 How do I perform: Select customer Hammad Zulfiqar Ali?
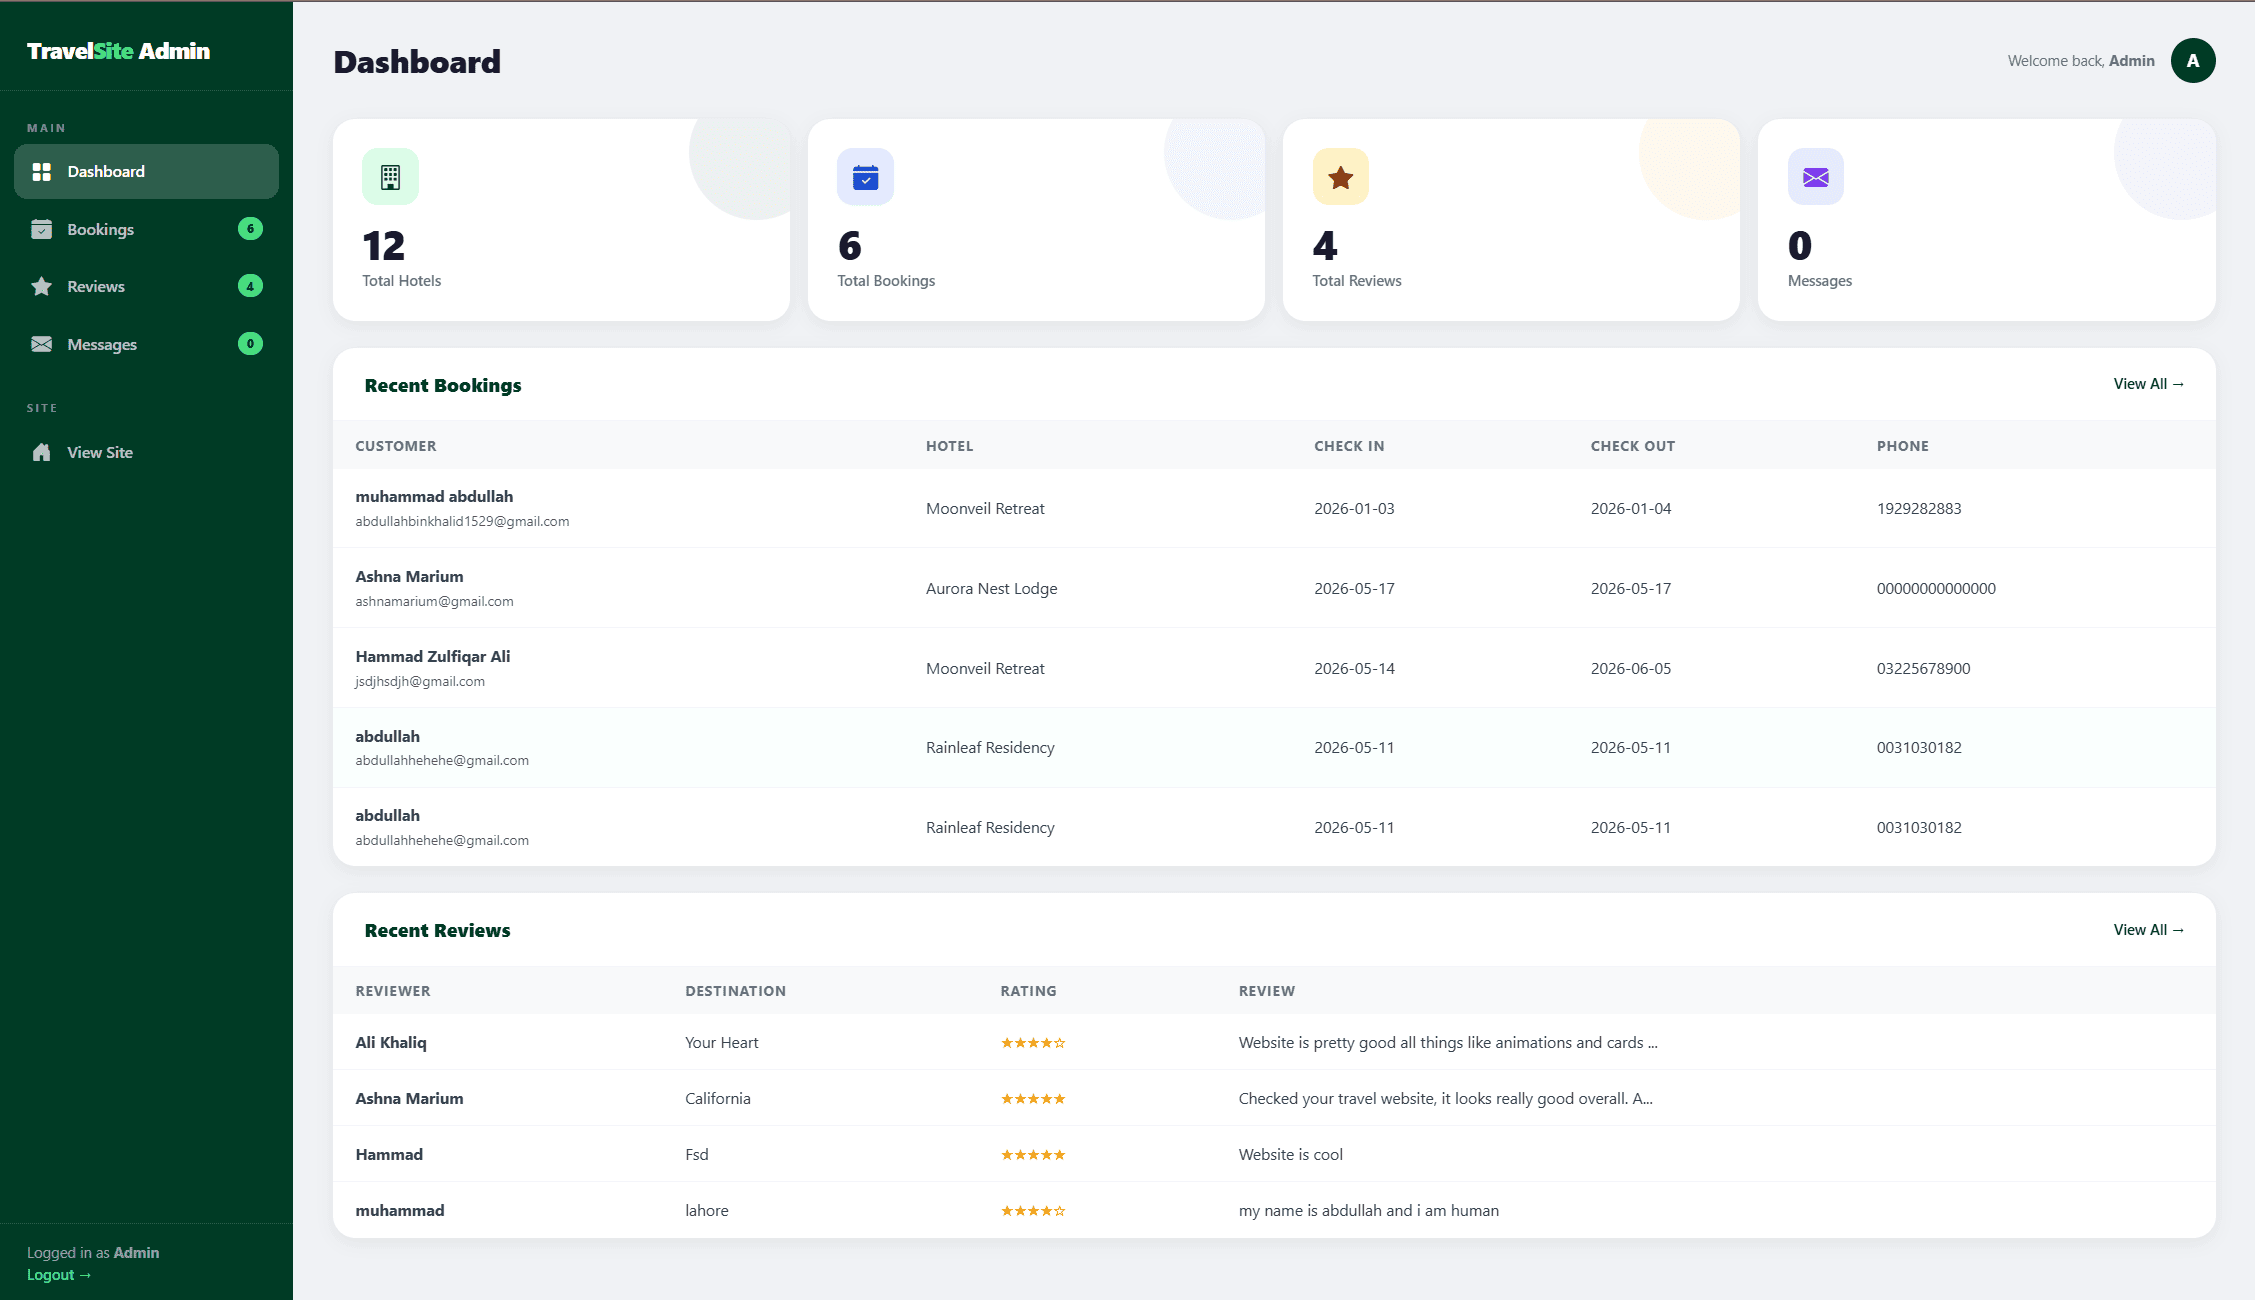coord(433,656)
